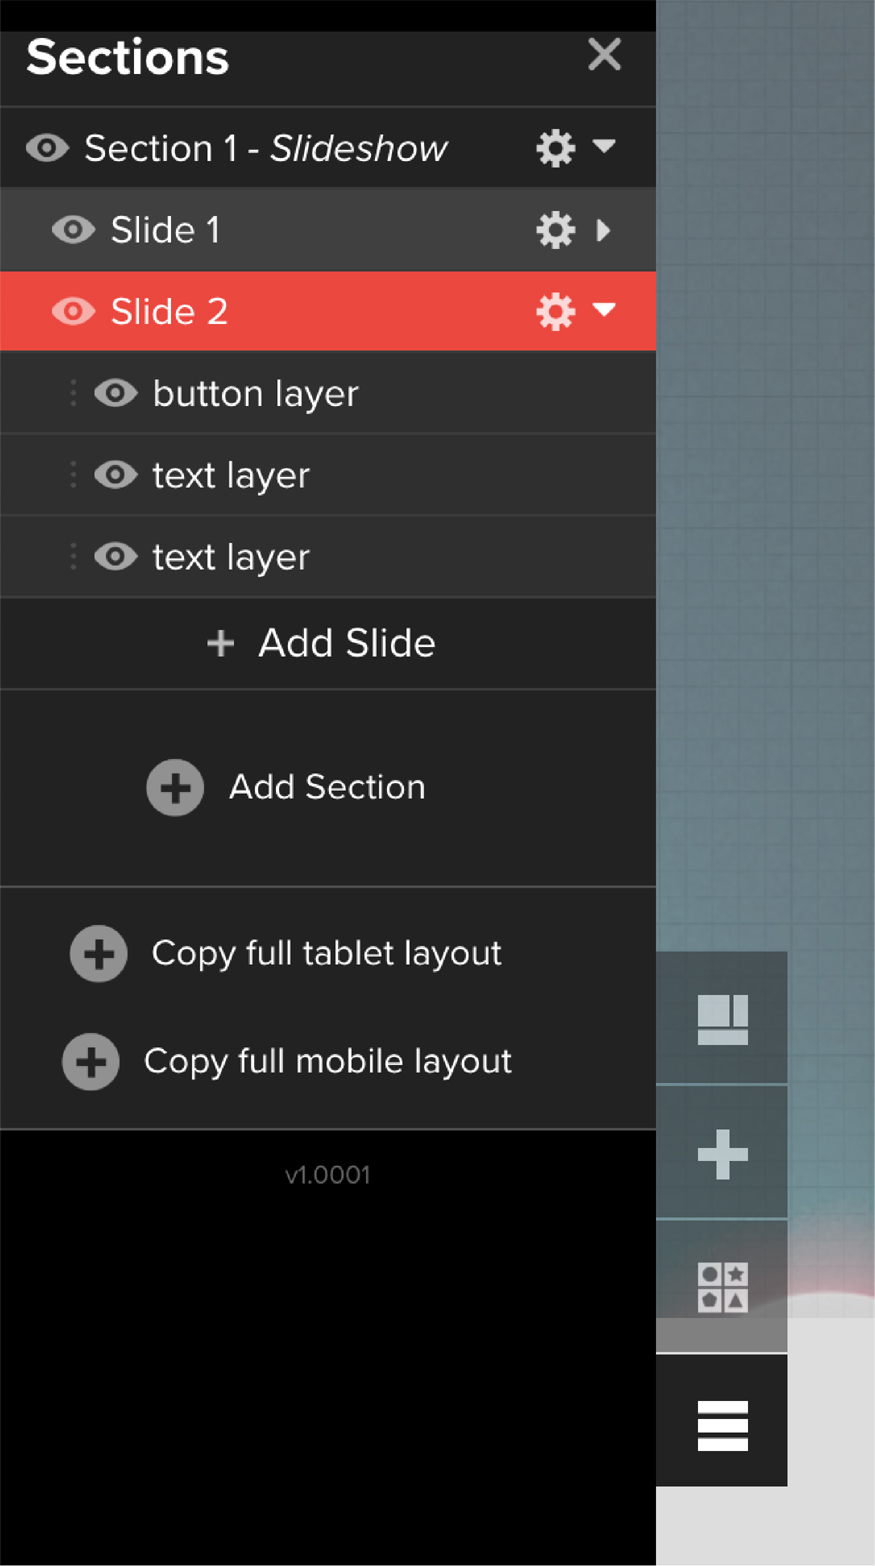Toggle visibility of Section 1 Slideshow
Image resolution: width=875 pixels, height=1566 pixels.
tap(47, 148)
